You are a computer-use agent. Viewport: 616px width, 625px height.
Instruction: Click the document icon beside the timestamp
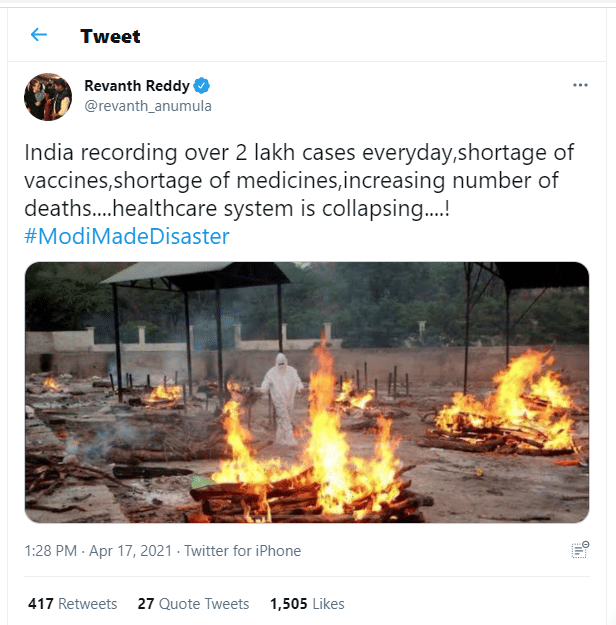coord(579,550)
